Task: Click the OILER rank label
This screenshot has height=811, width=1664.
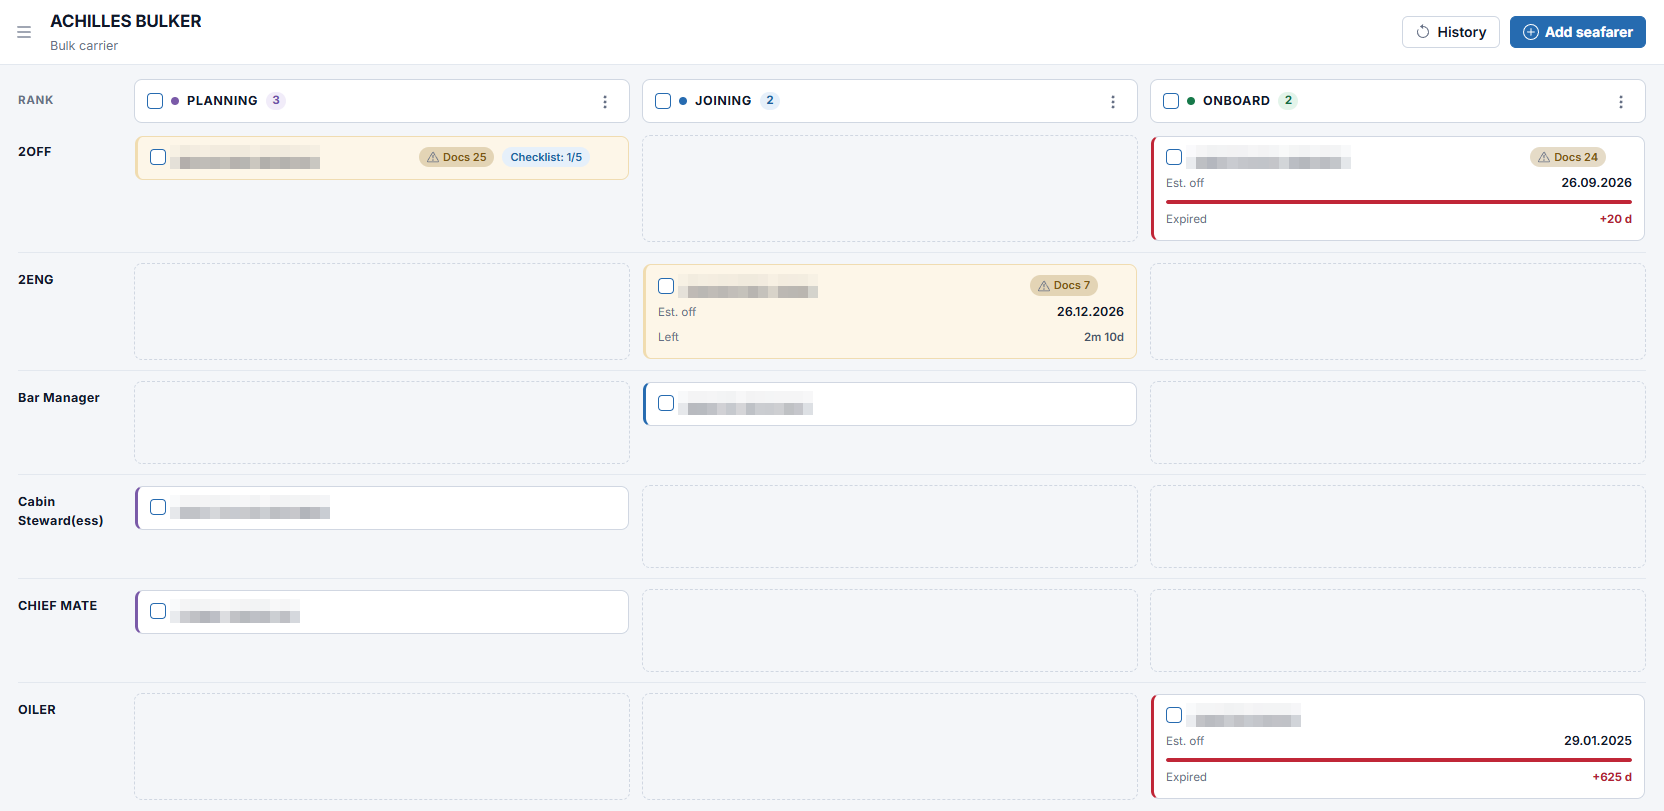Action: click(x=37, y=710)
